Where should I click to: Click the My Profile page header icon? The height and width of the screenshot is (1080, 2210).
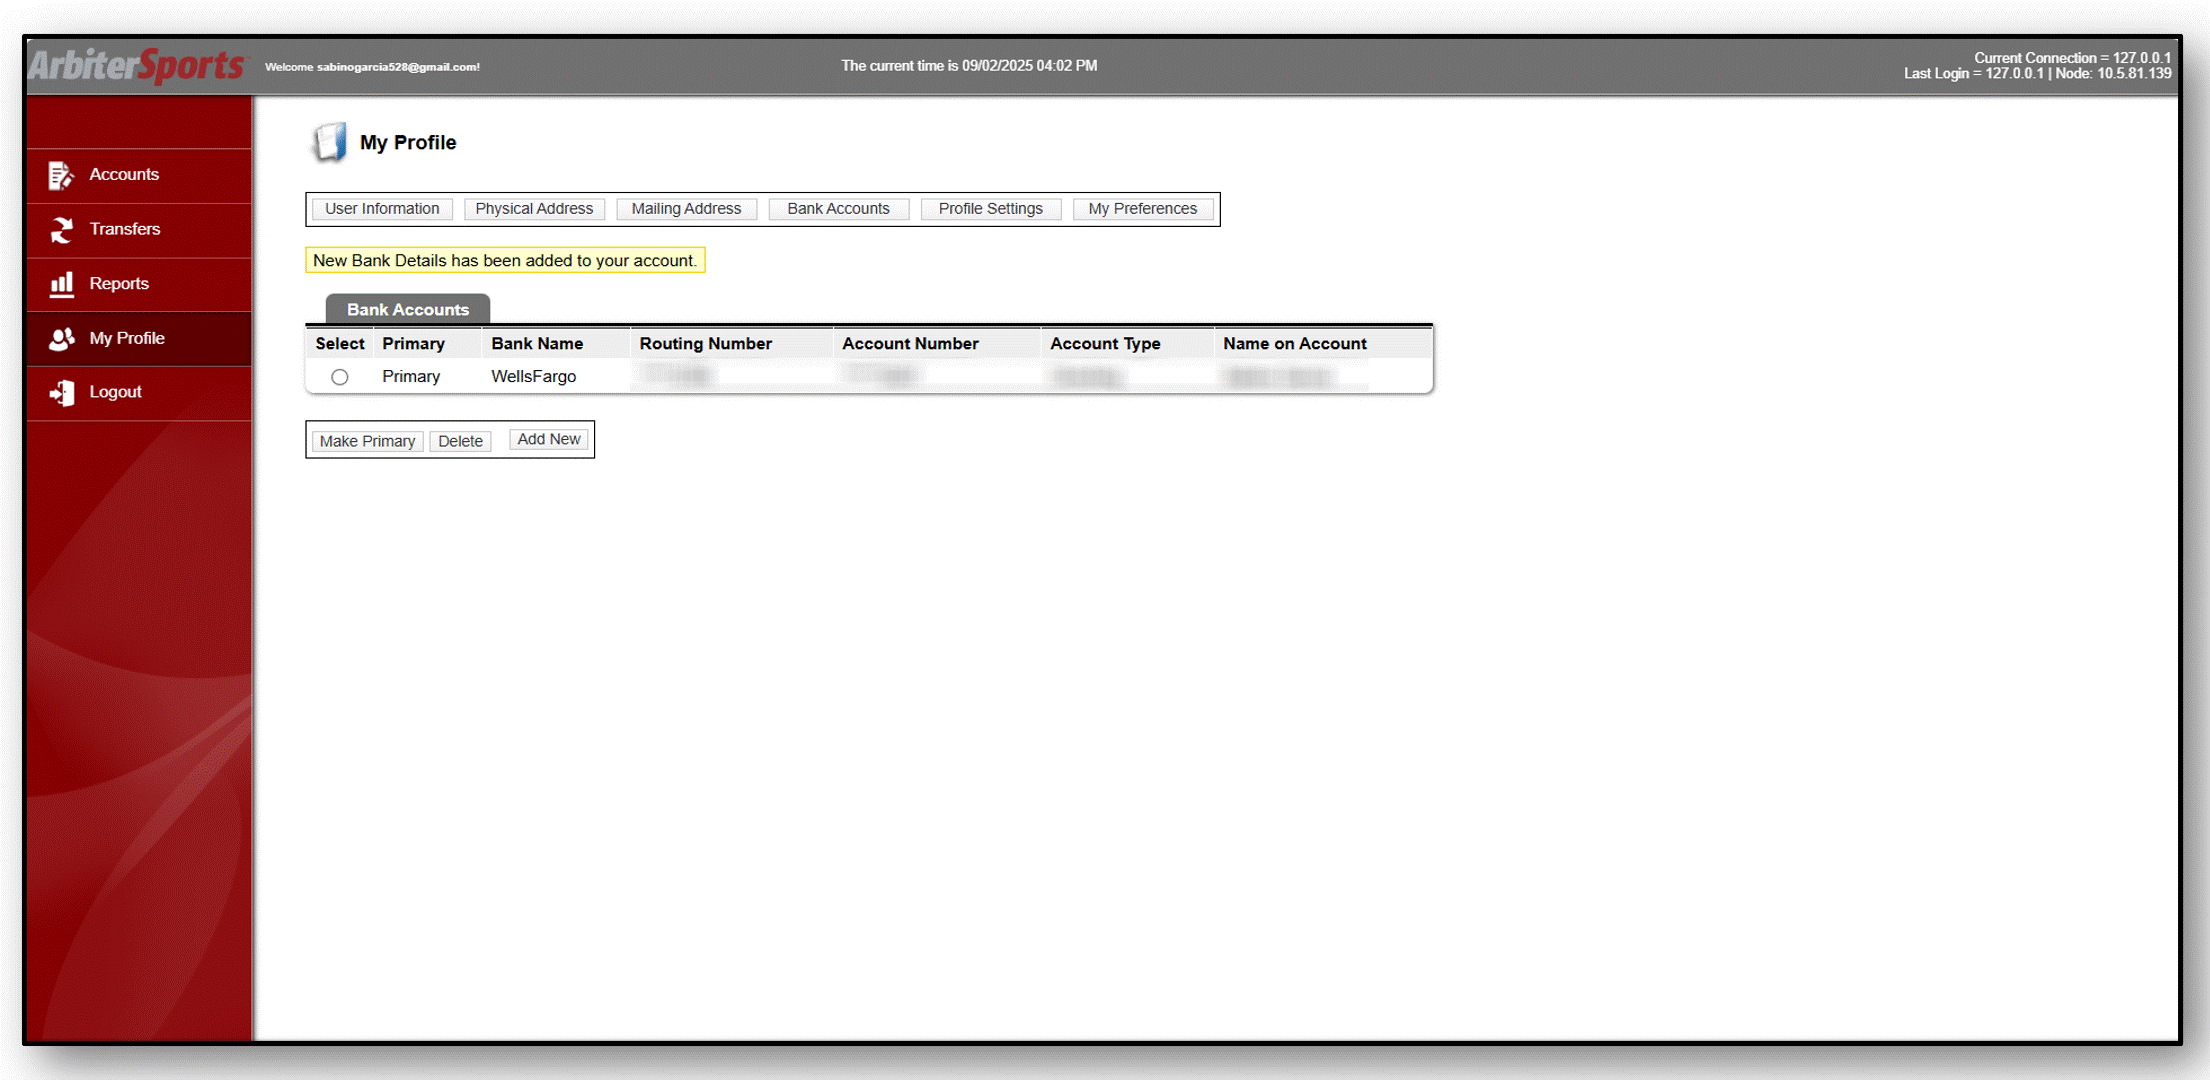tap(329, 143)
